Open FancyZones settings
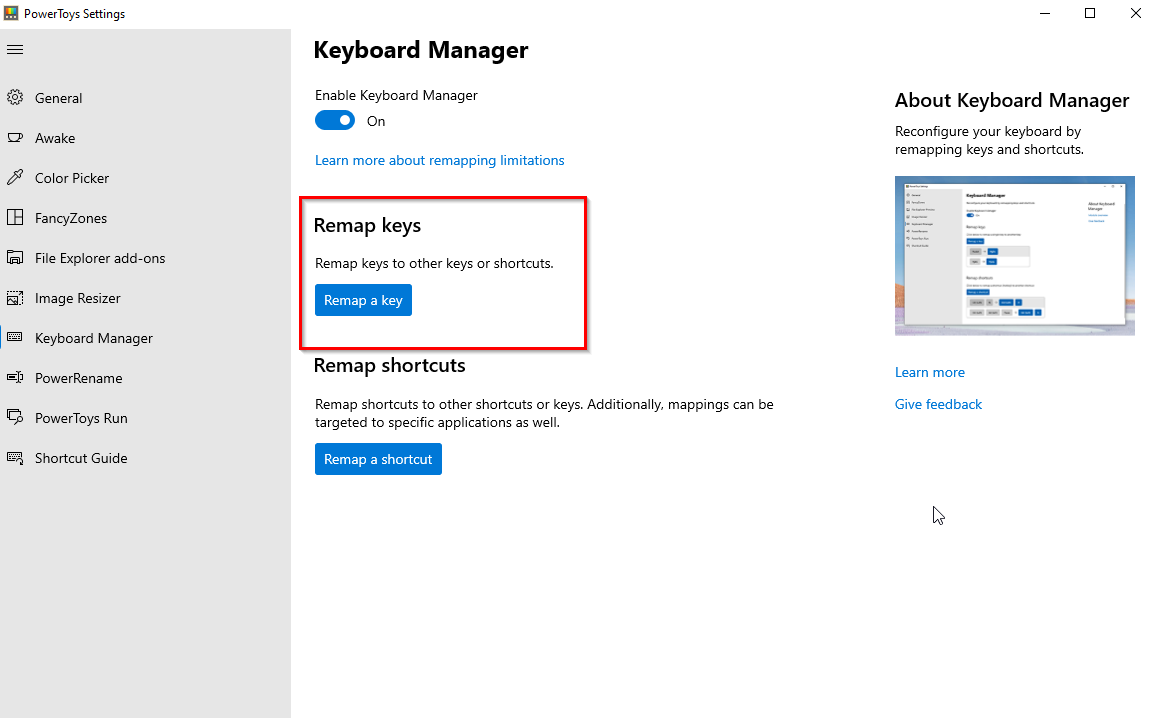The height and width of the screenshot is (718, 1156). point(145,218)
